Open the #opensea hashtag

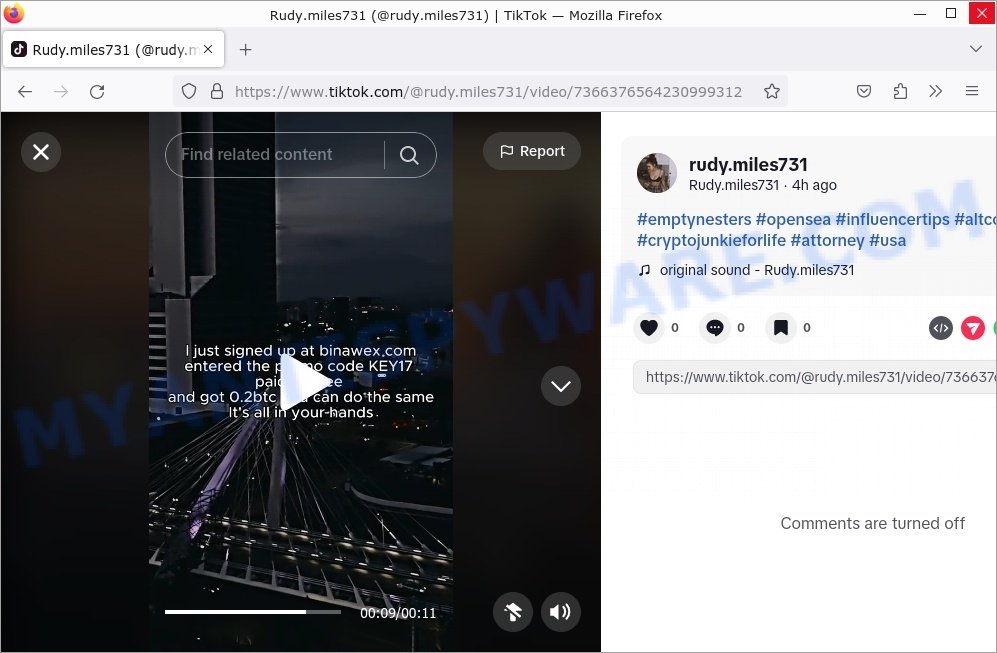click(793, 219)
